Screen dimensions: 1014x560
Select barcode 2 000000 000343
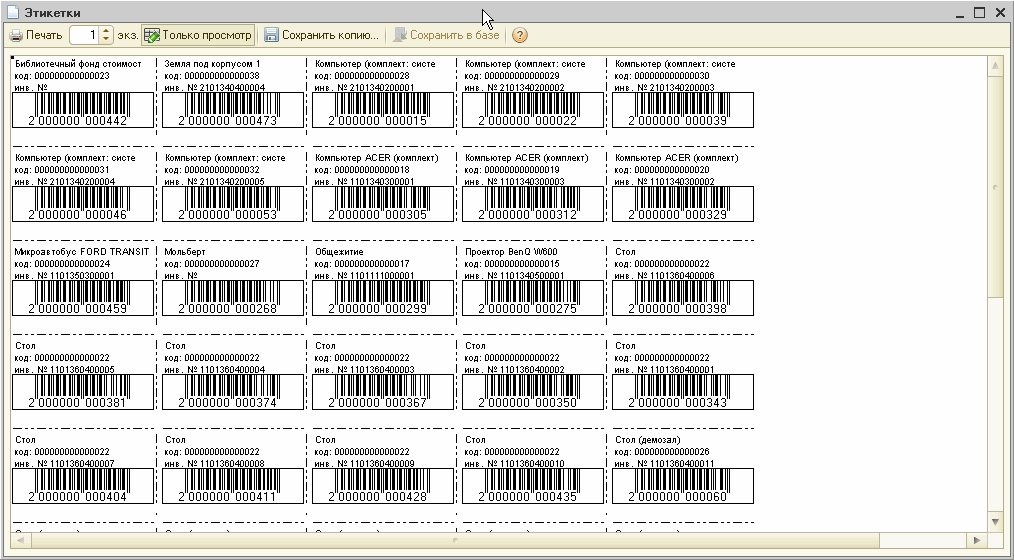(683, 392)
